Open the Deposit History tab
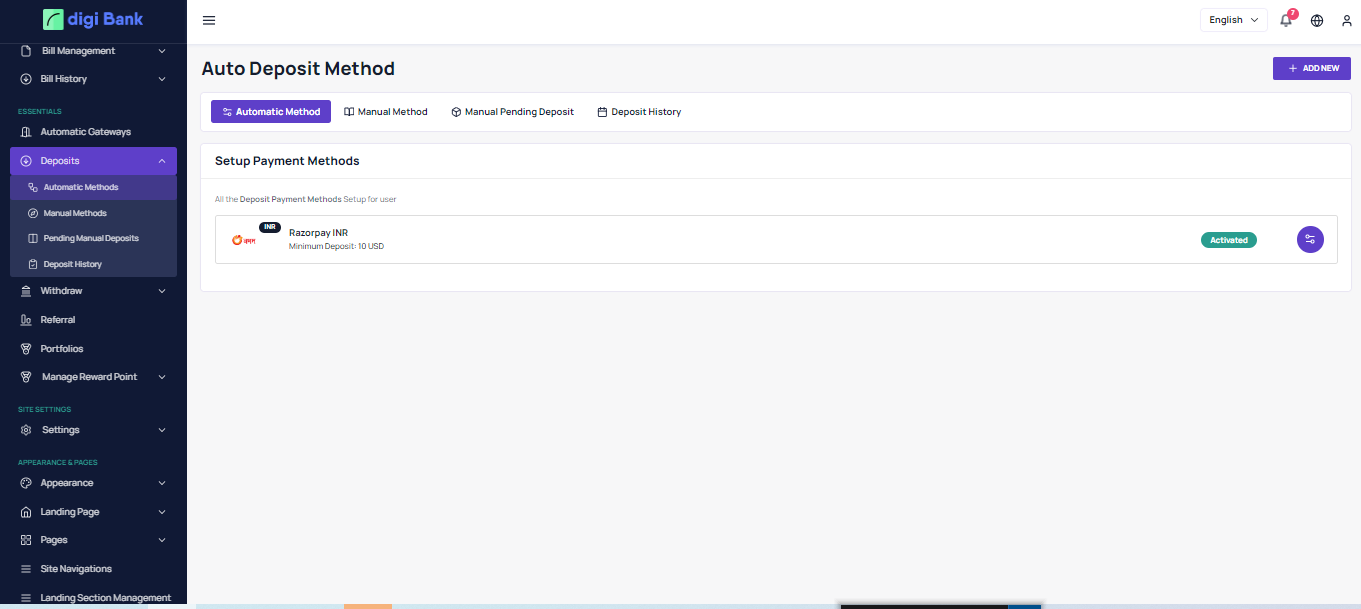Image resolution: width=1361 pixels, height=609 pixels. 639,112
